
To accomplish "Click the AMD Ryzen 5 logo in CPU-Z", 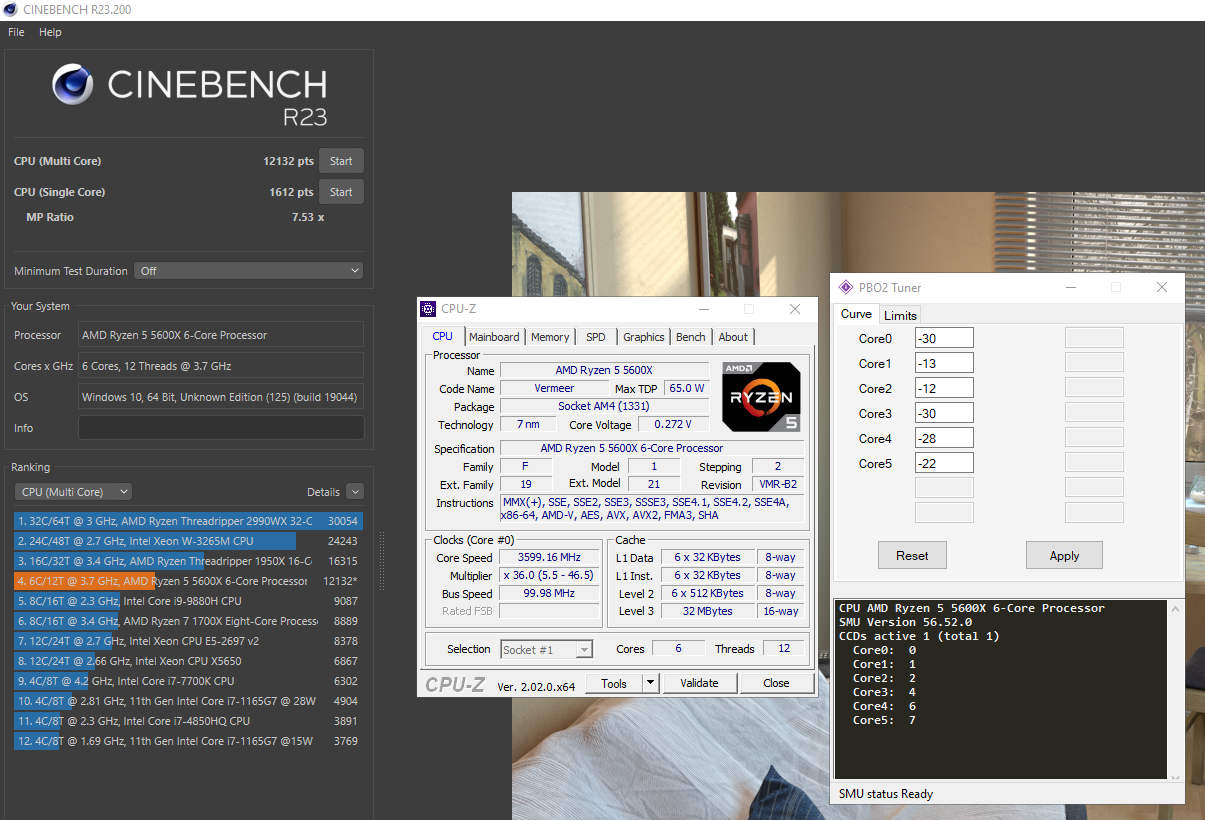I will click(x=762, y=397).
